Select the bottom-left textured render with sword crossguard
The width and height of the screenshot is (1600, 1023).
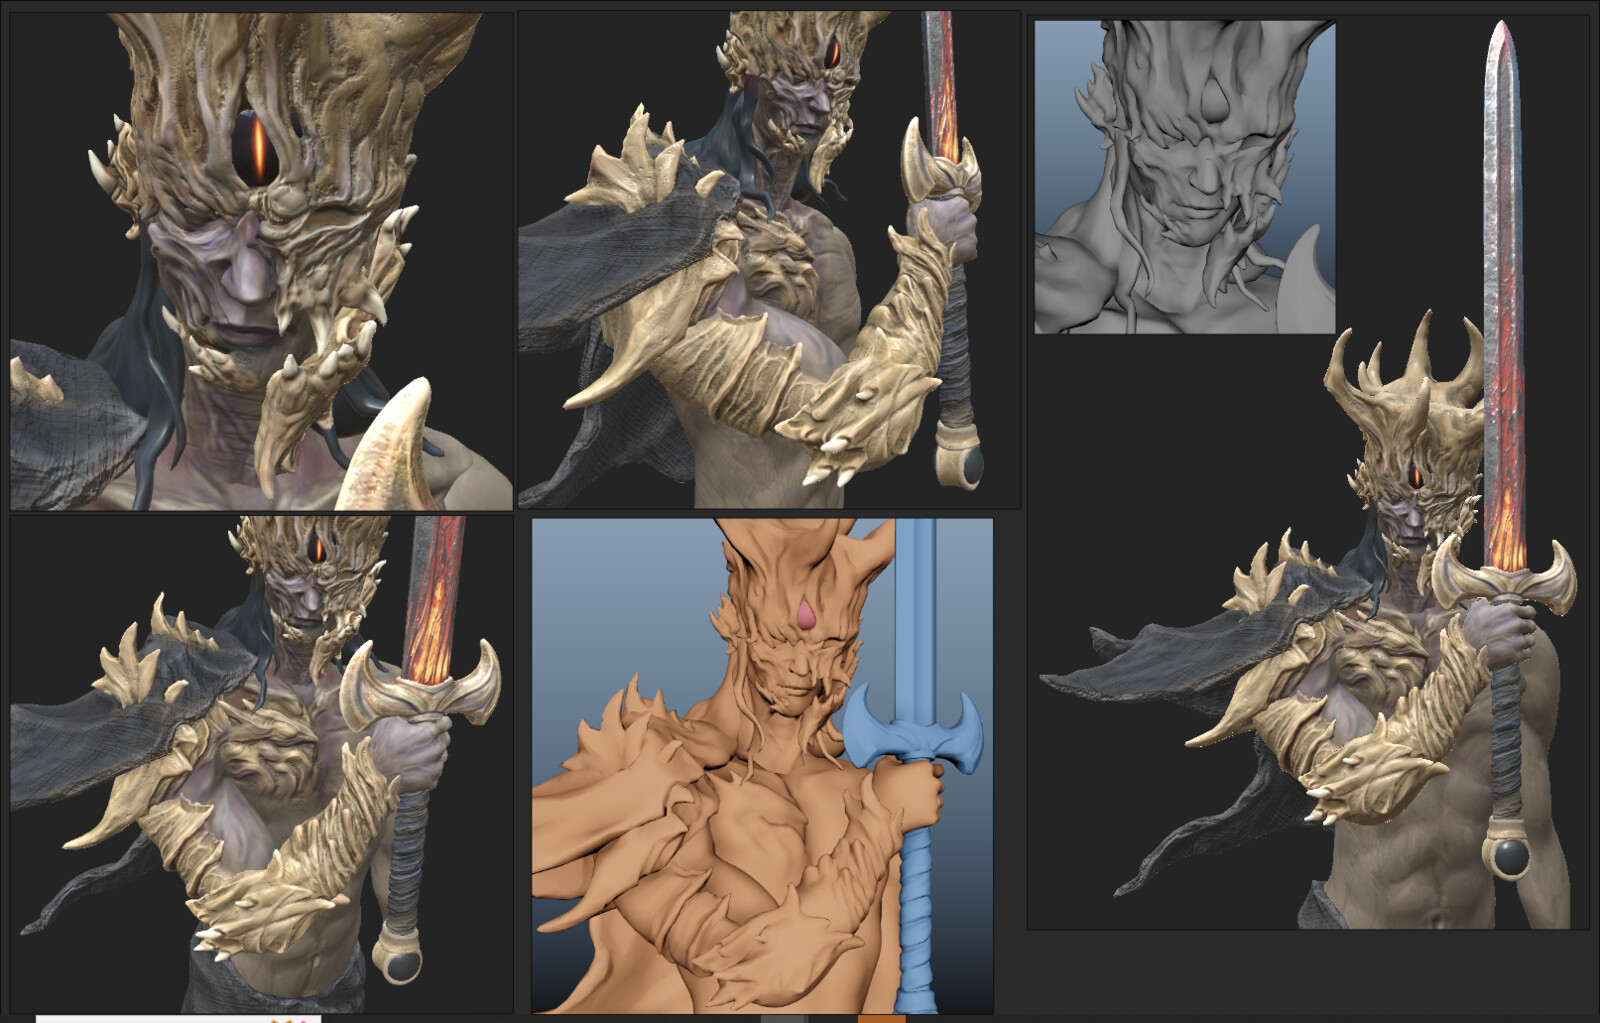coord(262,765)
